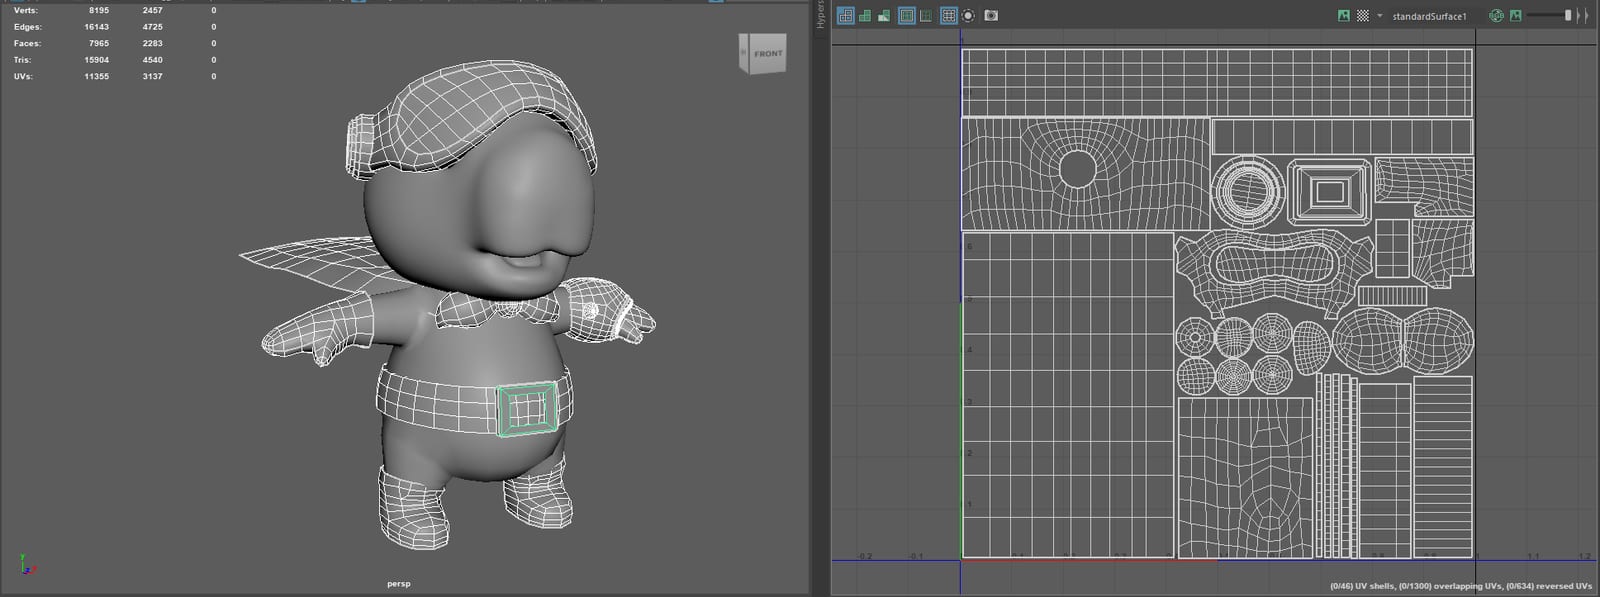Viewport: 1600px width, 597px height.
Task: Click the Edges: statistic label
Action: (27, 27)
